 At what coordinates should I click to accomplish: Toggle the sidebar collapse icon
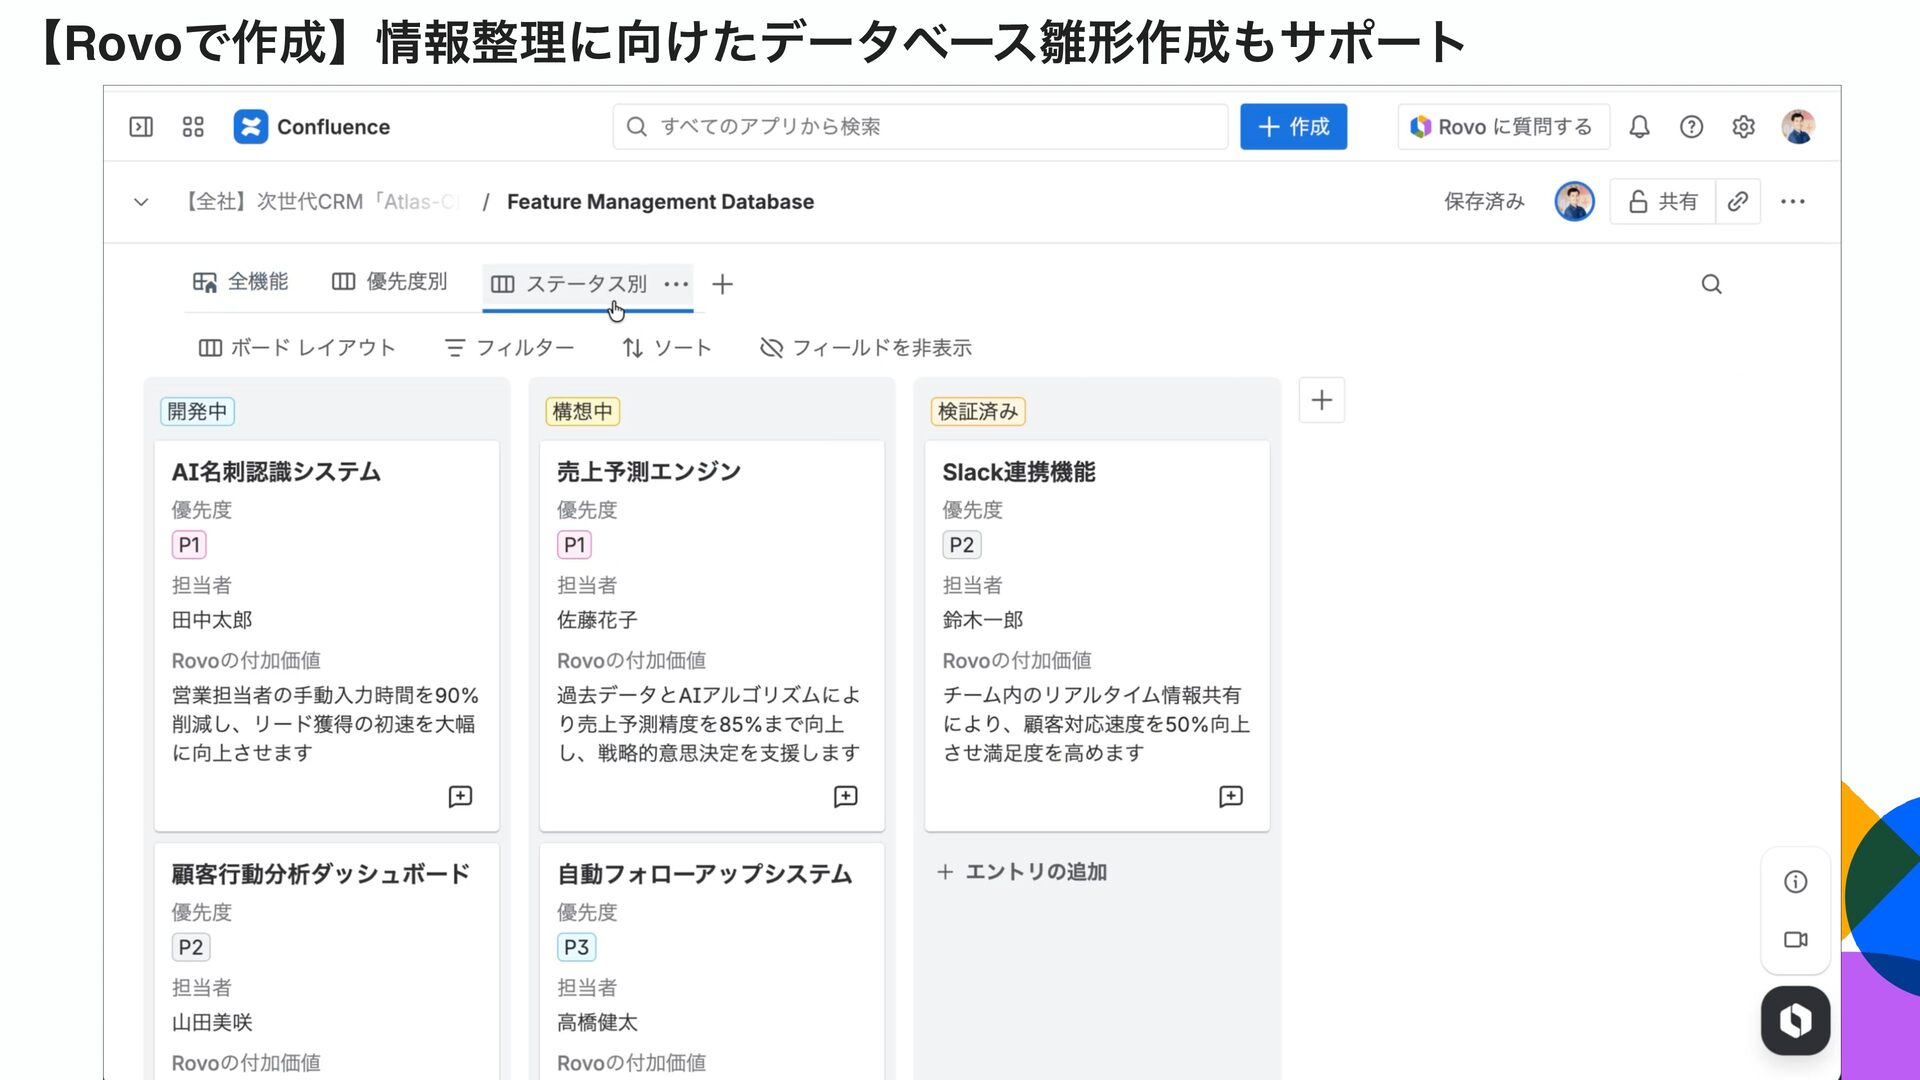point(141,127)
